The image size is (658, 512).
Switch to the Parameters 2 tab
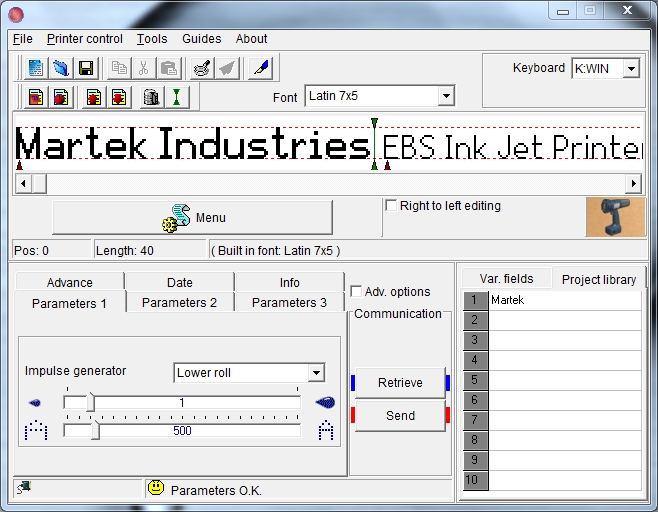pos(179,303)
